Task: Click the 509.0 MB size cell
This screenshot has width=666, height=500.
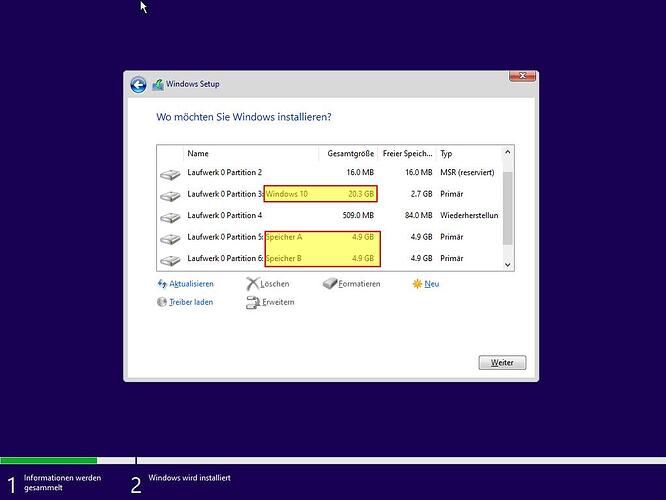Action: 358,215
